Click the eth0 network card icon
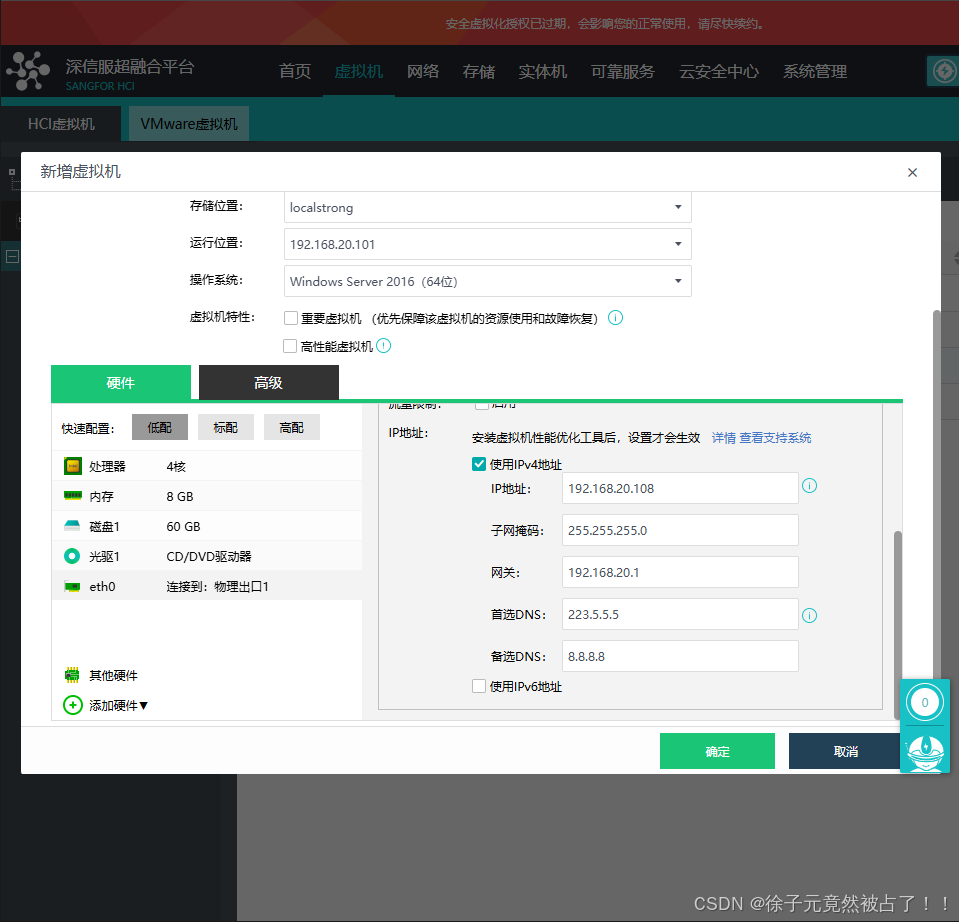 (x=72, y=586)
